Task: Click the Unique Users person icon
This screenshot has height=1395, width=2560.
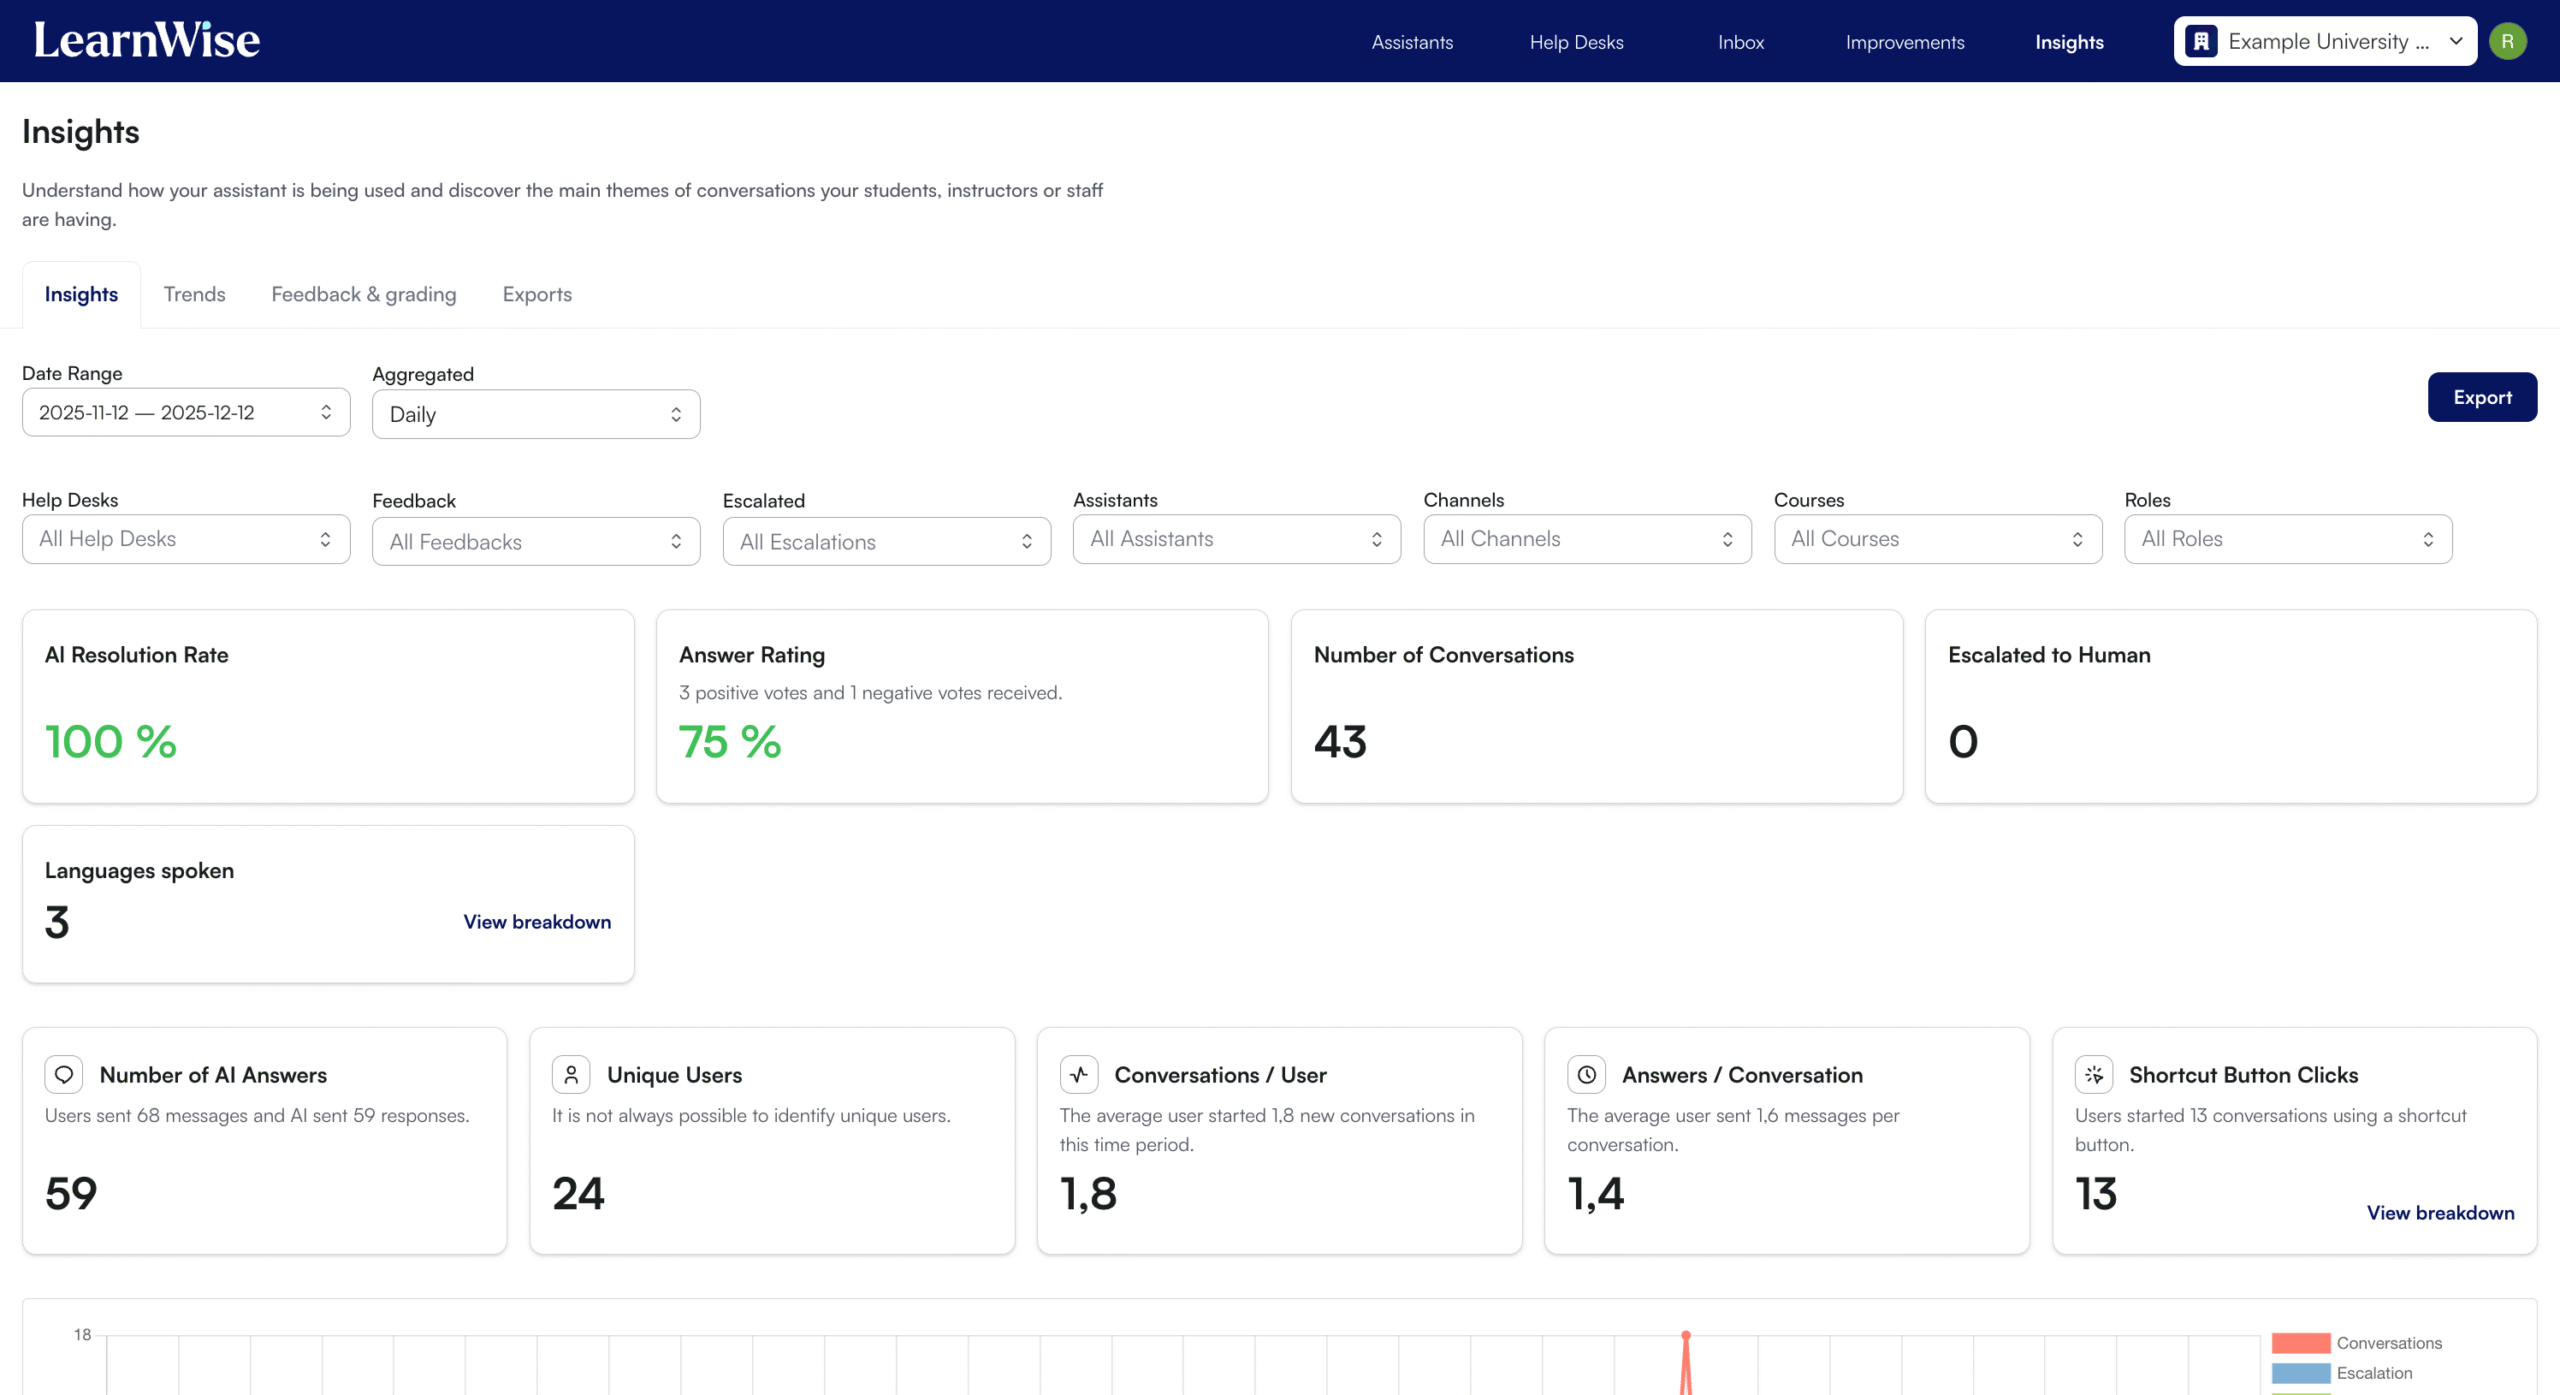Action: [x=571, y=1074]
